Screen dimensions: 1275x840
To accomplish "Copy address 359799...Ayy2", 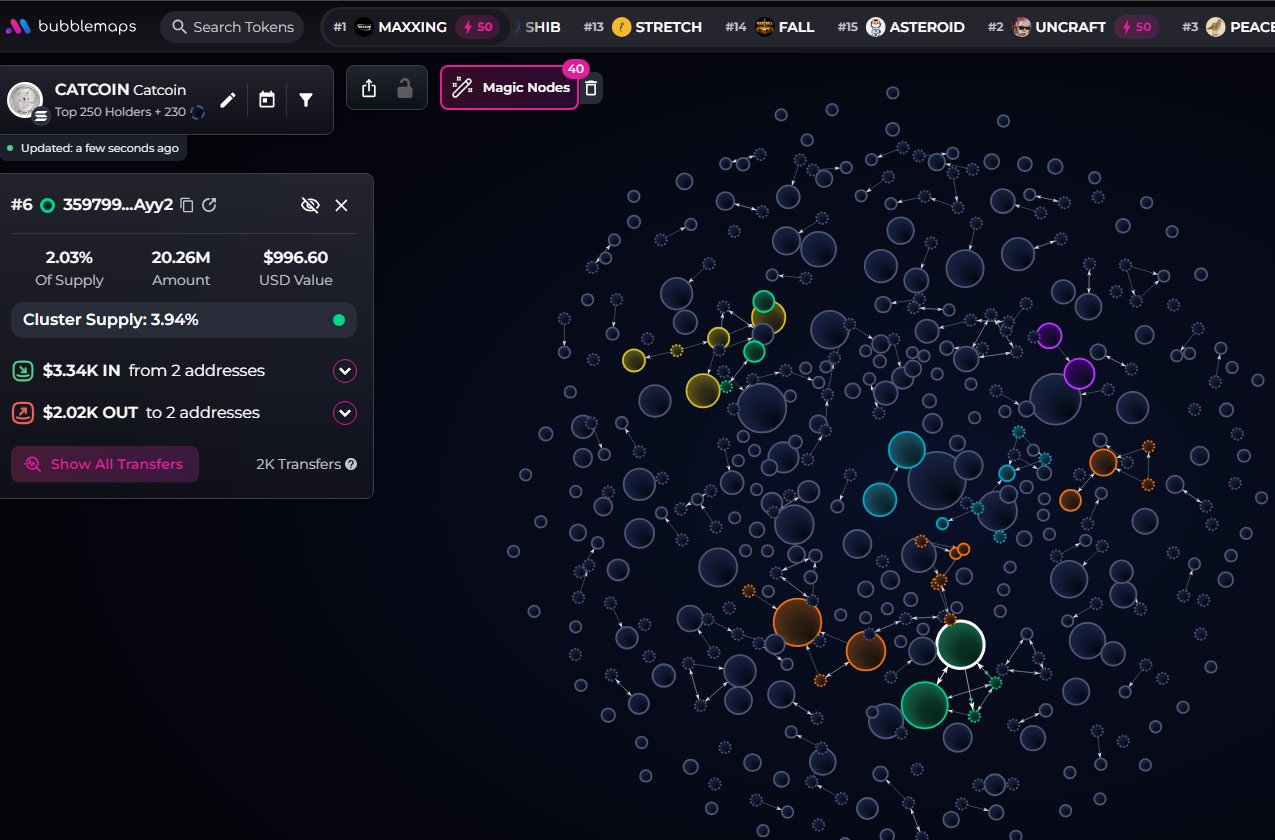I will (187, 205).
